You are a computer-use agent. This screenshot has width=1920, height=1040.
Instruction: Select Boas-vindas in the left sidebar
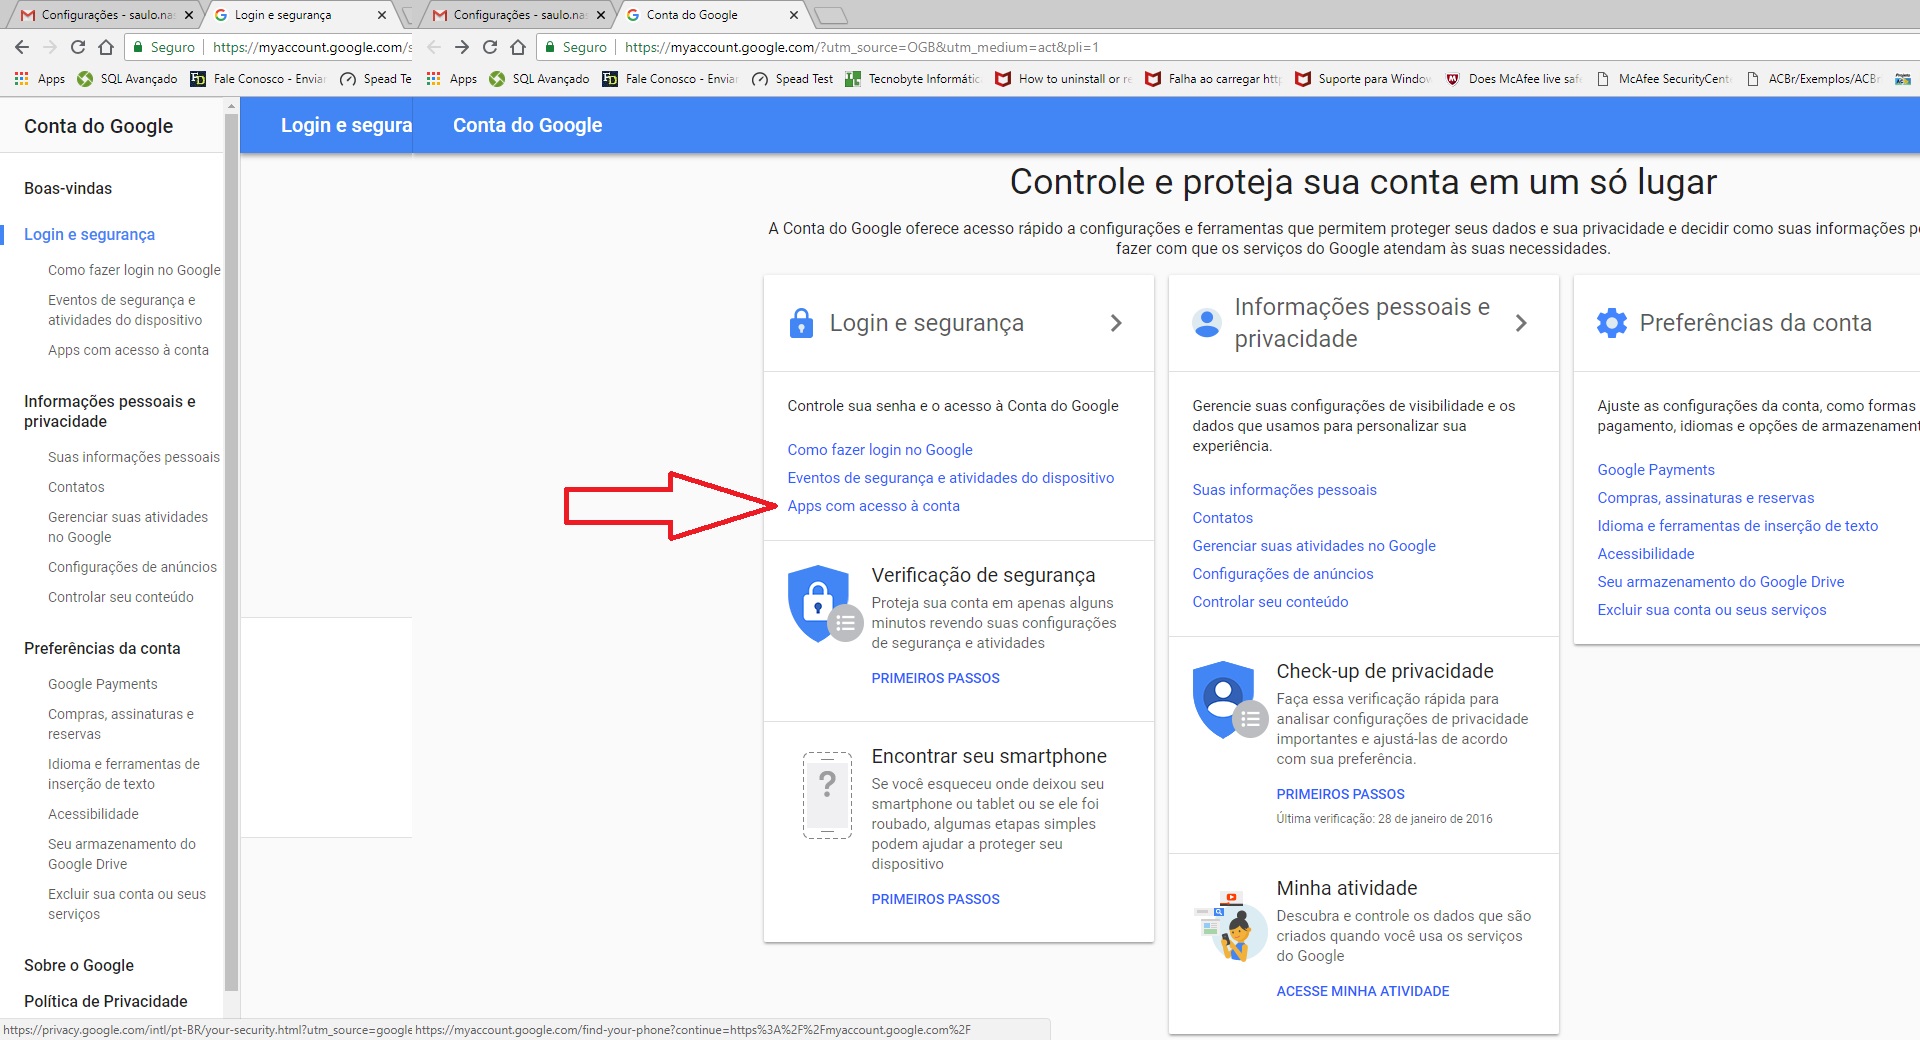[68, 188]
